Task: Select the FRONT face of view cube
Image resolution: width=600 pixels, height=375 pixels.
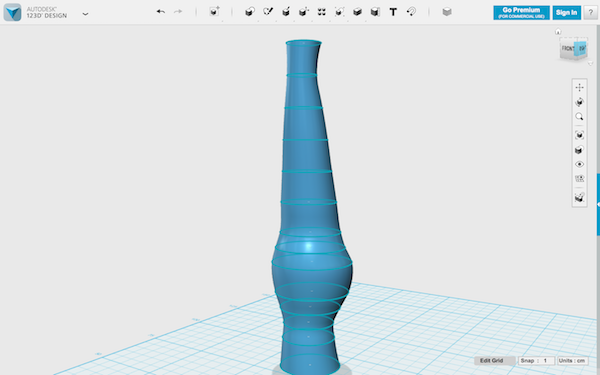Action: click(x=567, y=48)
